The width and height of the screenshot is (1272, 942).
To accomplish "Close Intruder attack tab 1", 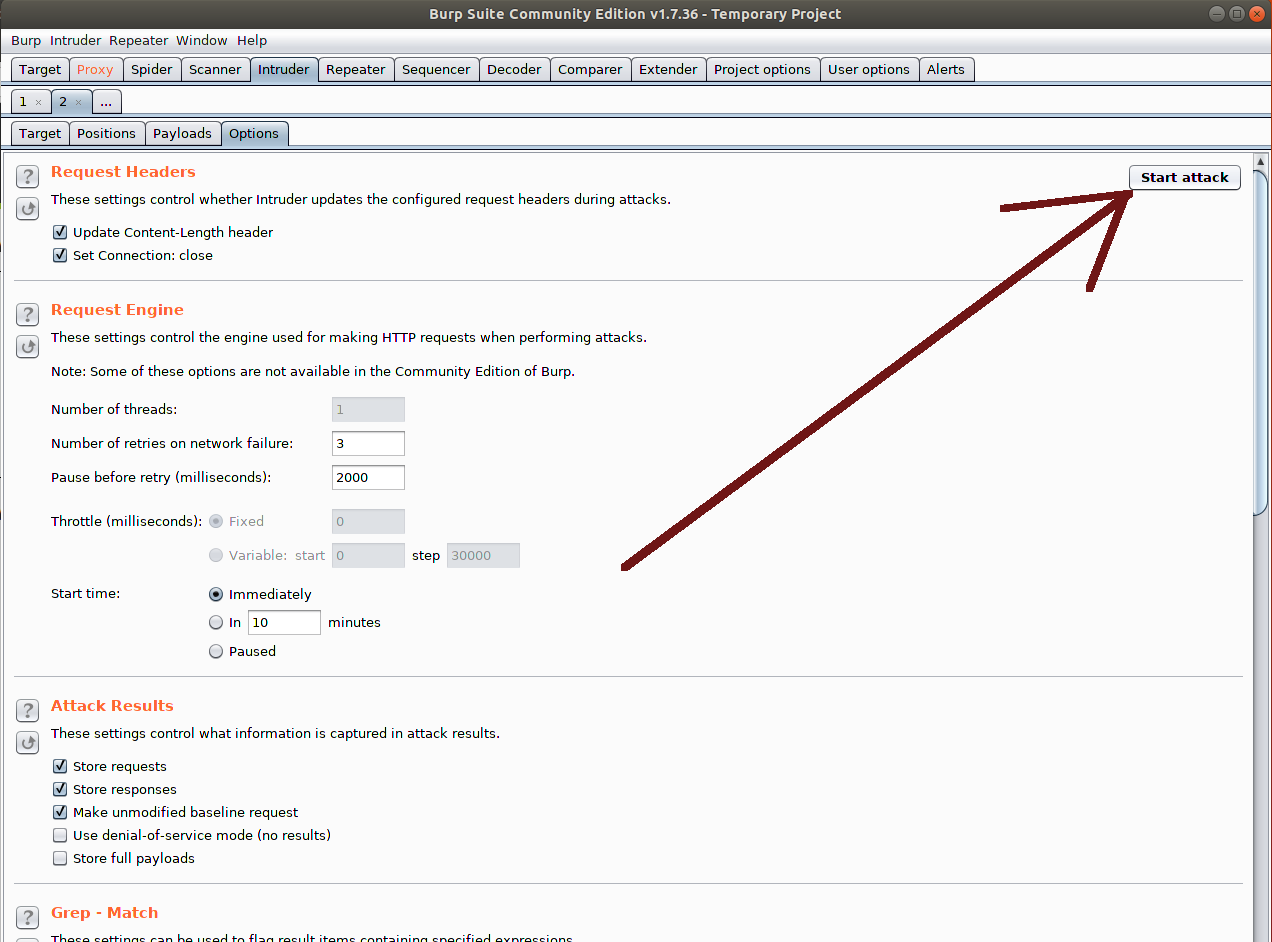I will pyautogui.click(x=38, y=102).
